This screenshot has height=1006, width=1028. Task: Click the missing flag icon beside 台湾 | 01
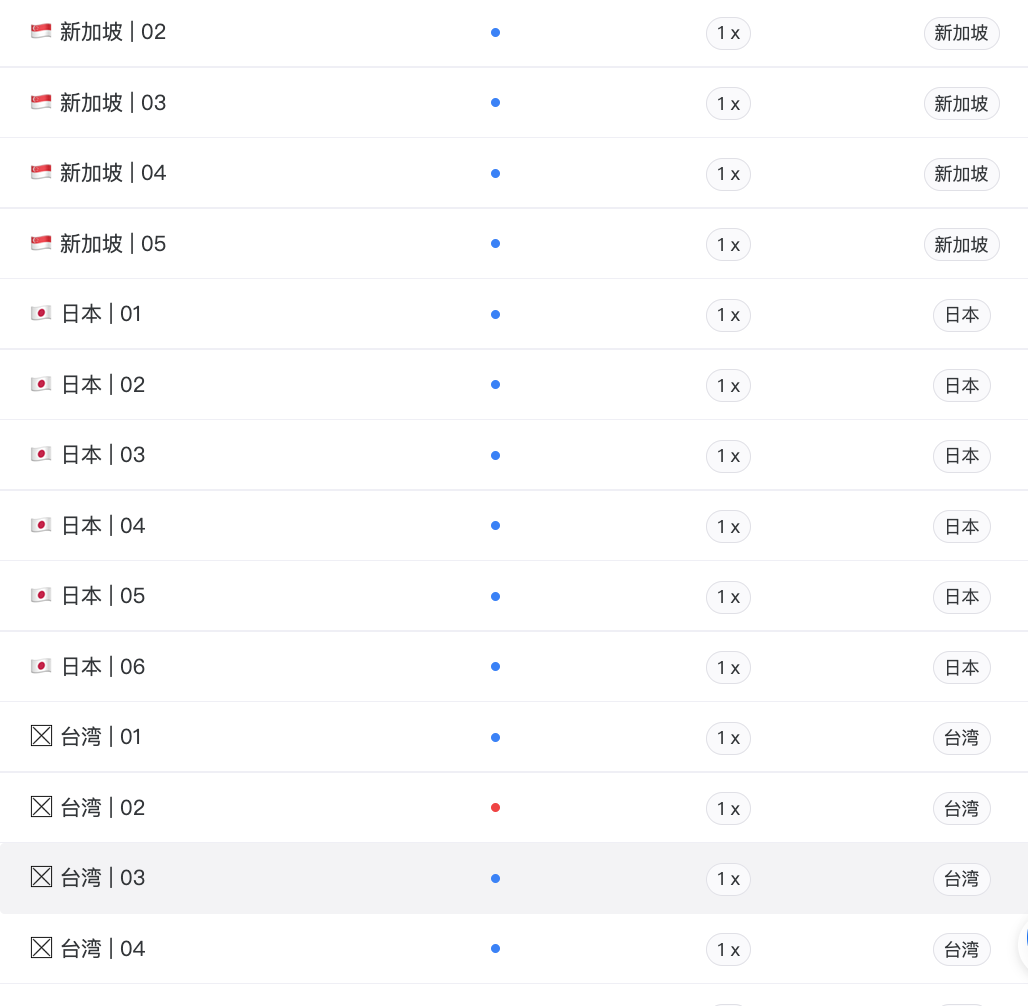pyautogui.click(x=41, y=736)
